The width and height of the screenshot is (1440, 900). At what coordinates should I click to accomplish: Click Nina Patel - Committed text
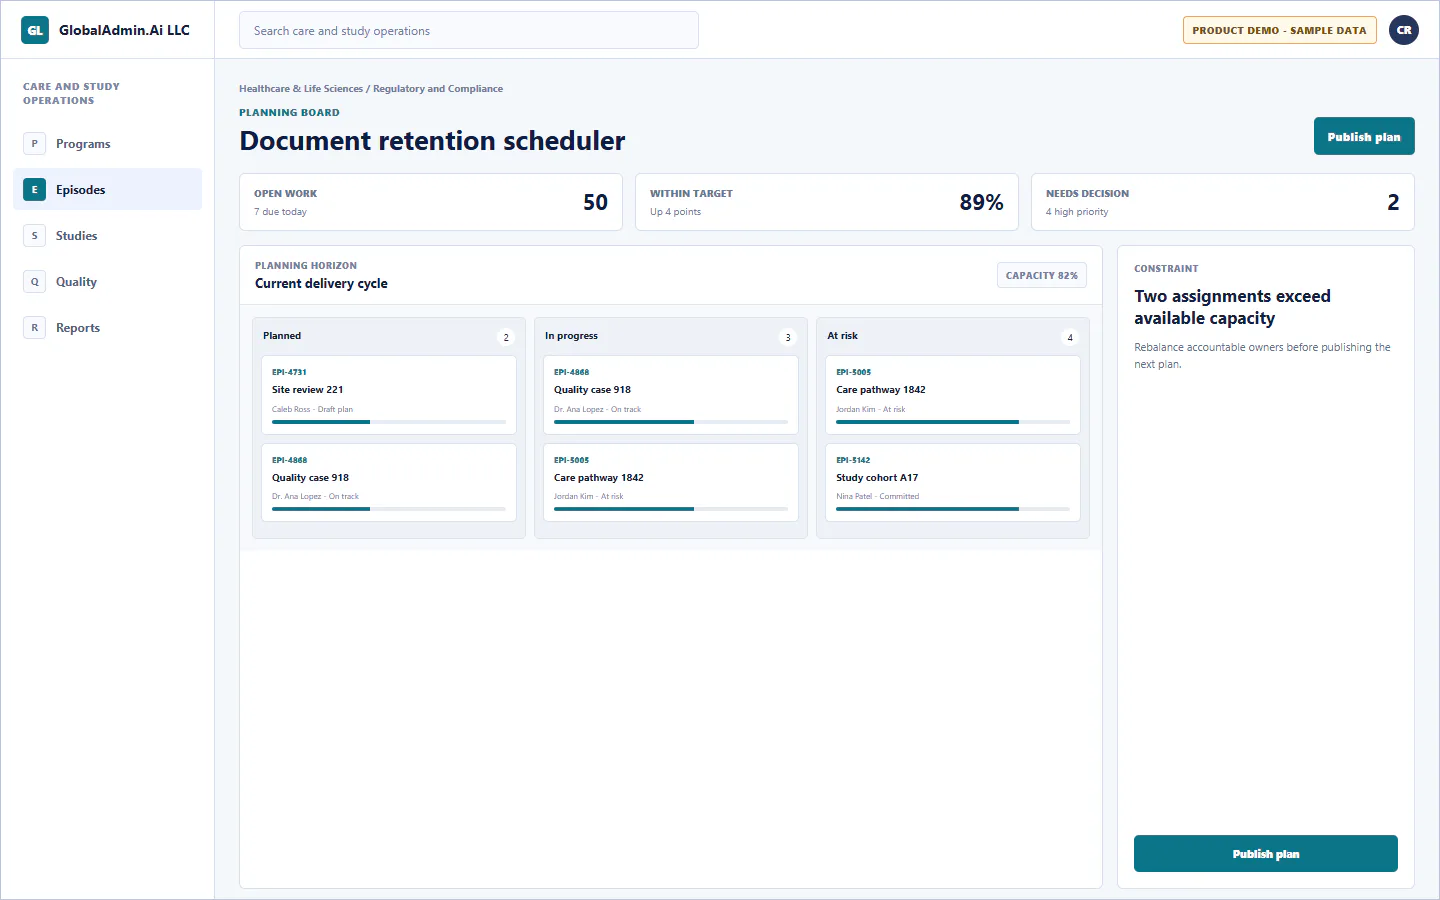(877, 496)
